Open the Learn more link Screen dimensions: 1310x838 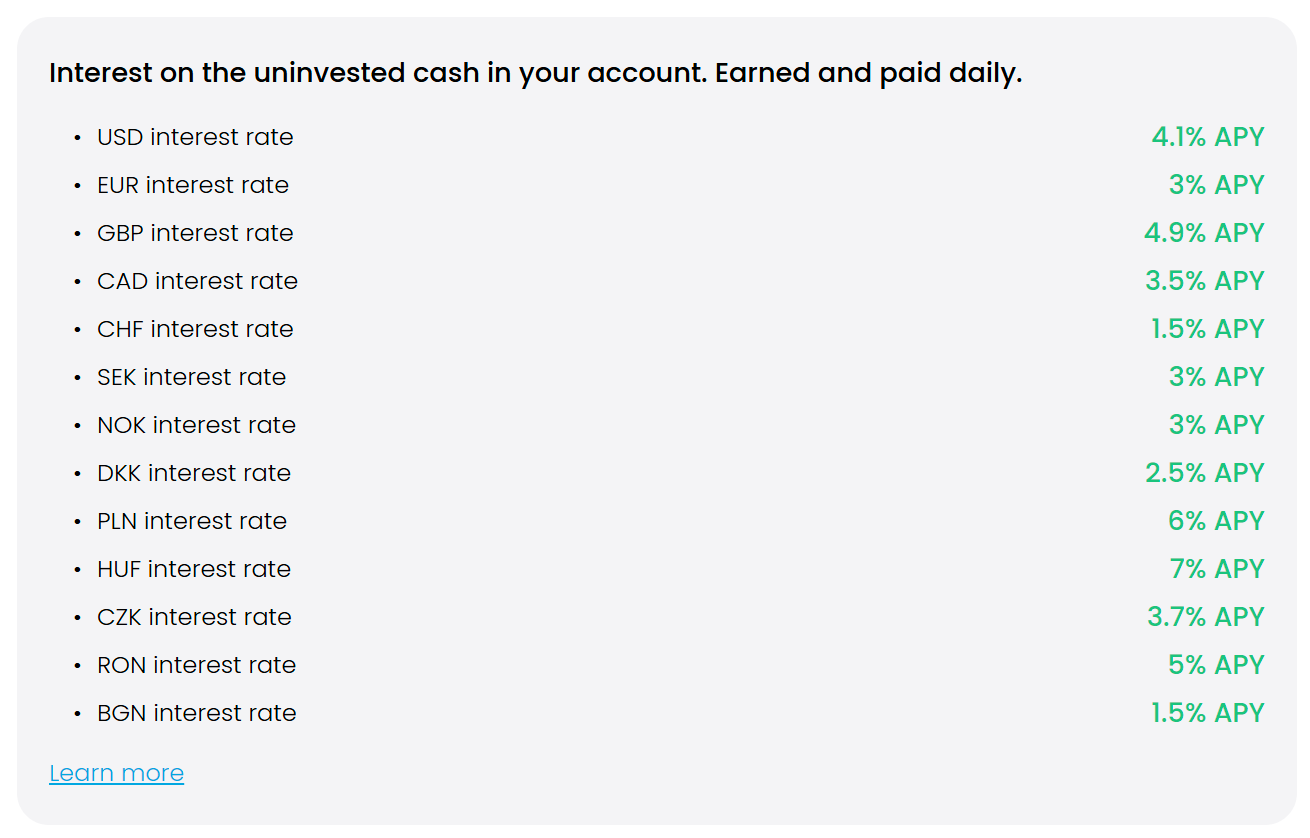[x=116, y=773]
